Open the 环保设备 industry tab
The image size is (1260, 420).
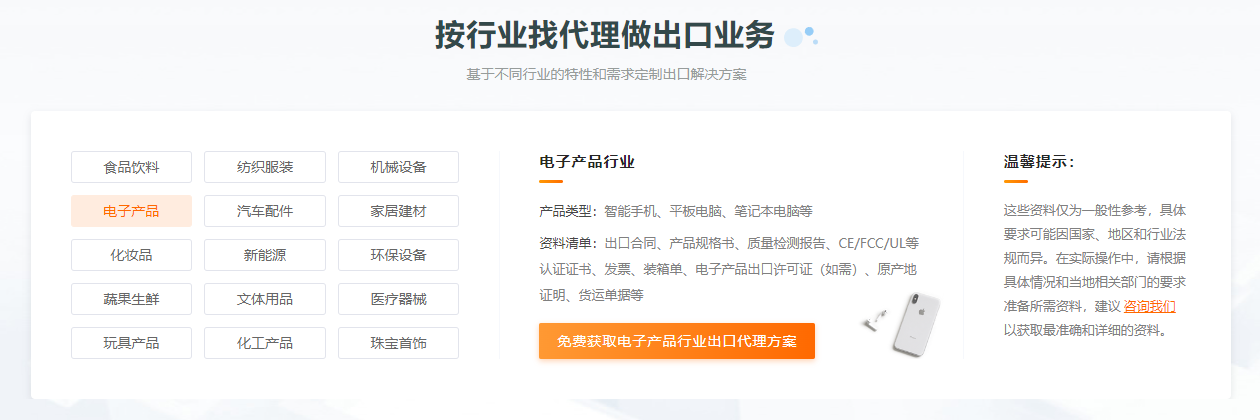pyautogui.click(x=398, y=255)
